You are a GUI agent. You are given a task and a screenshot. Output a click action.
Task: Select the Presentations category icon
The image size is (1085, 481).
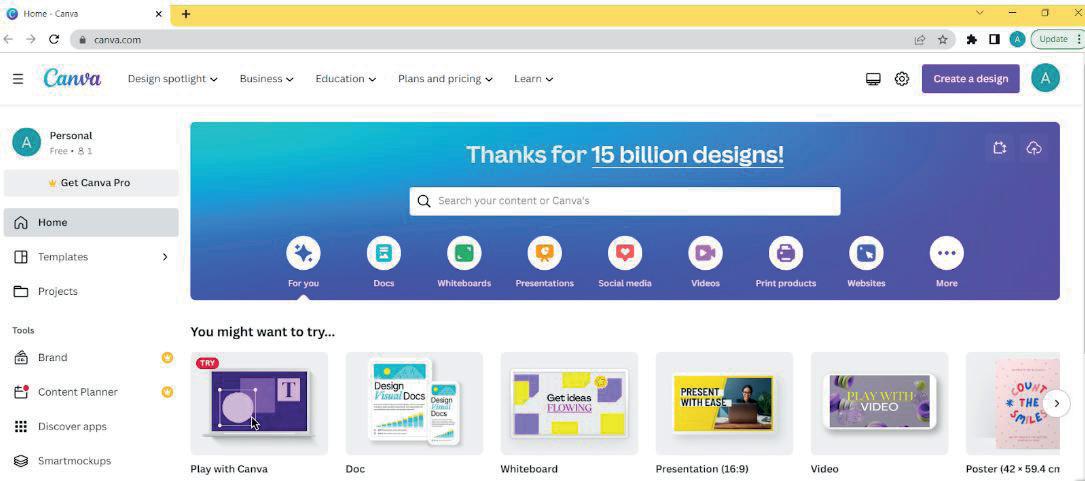545,253
